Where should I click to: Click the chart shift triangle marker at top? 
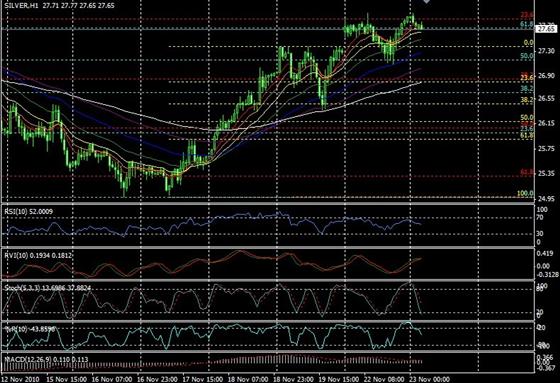(x=426, y=2)
